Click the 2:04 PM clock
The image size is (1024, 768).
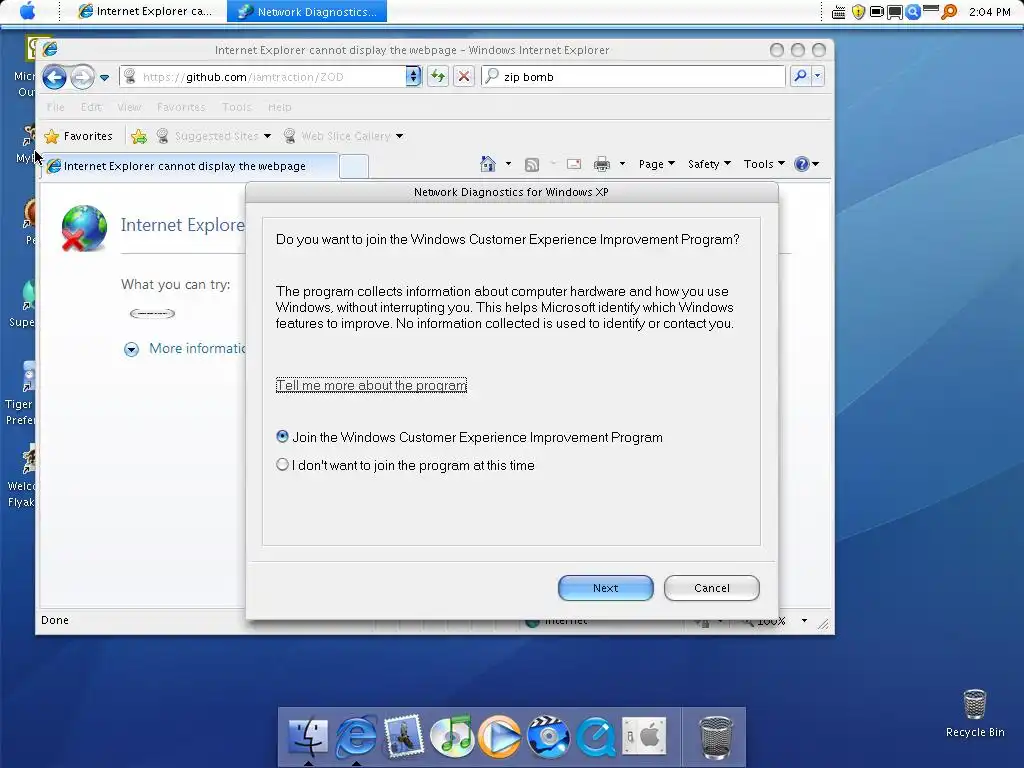(989, 12)
